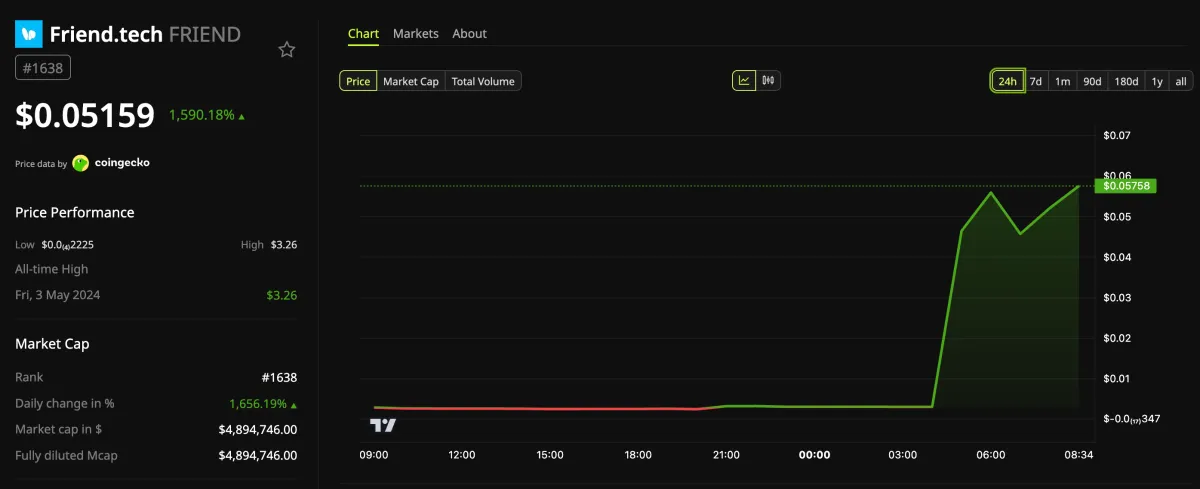Select the Total Volume chart mode
1200x489 pixels.
click(x=483, y=81)
